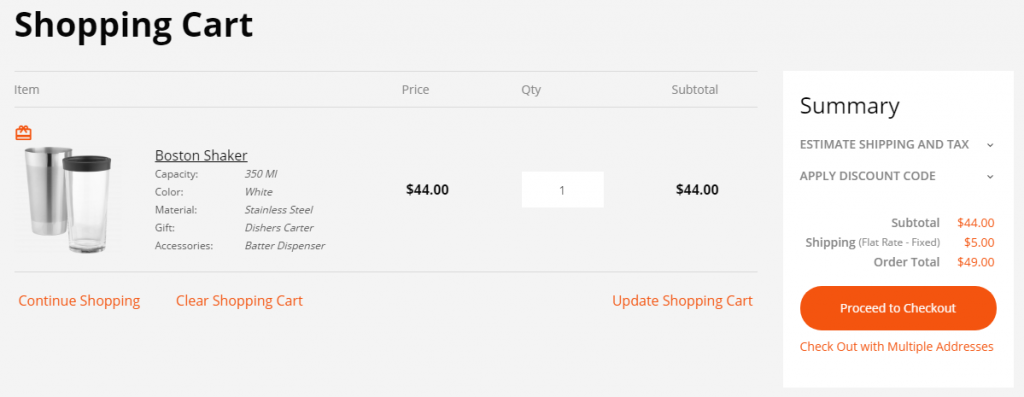Click Update Shopping Cart
This screenshot has width=1024, height=397.
[682, 301]
